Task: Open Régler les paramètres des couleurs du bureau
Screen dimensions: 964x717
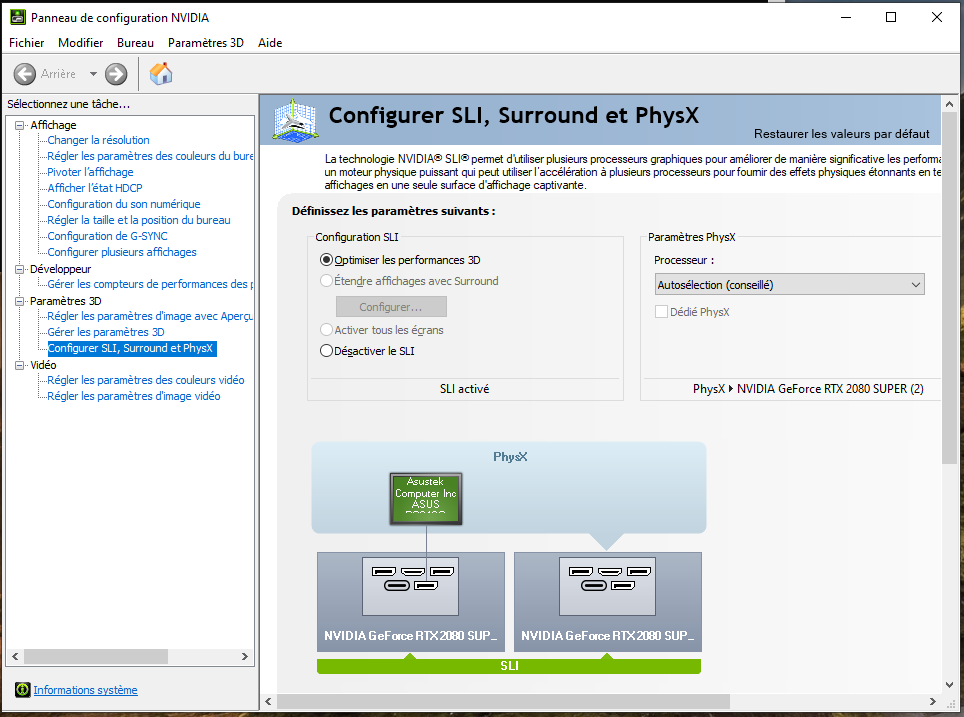Action: [x=150, y=156]
